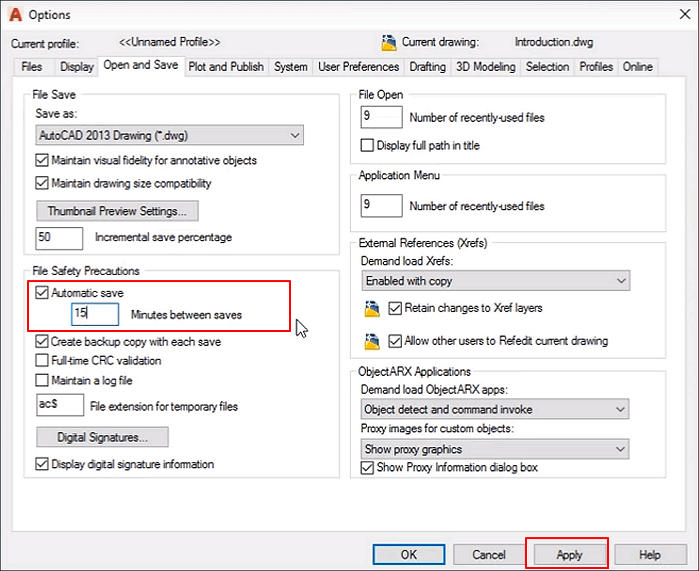Expand the Demand load Xrefs dropdown
This screenshot has height=571, width=699.
495,282
